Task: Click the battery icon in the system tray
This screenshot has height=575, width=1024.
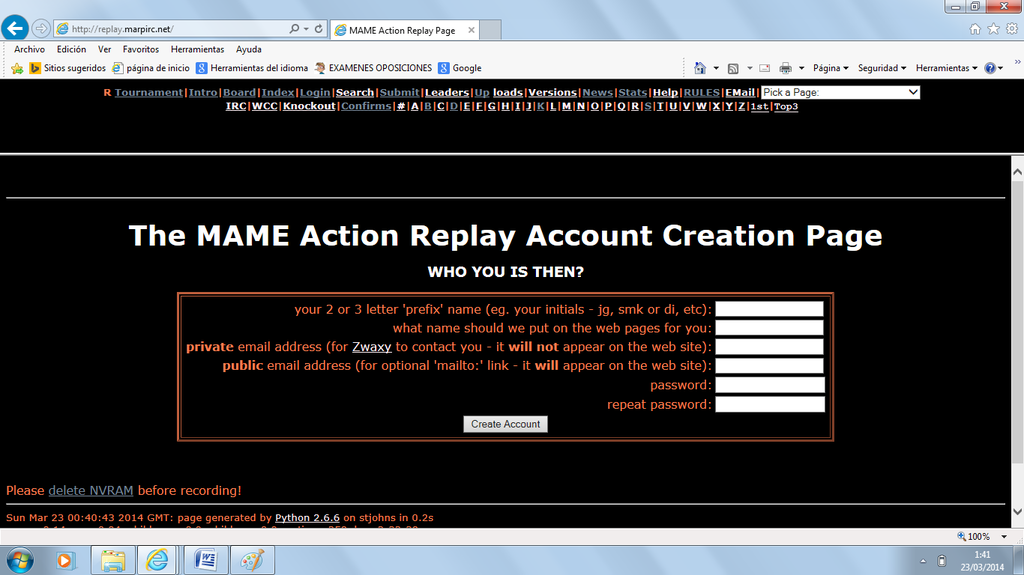Action: (942, 561)
